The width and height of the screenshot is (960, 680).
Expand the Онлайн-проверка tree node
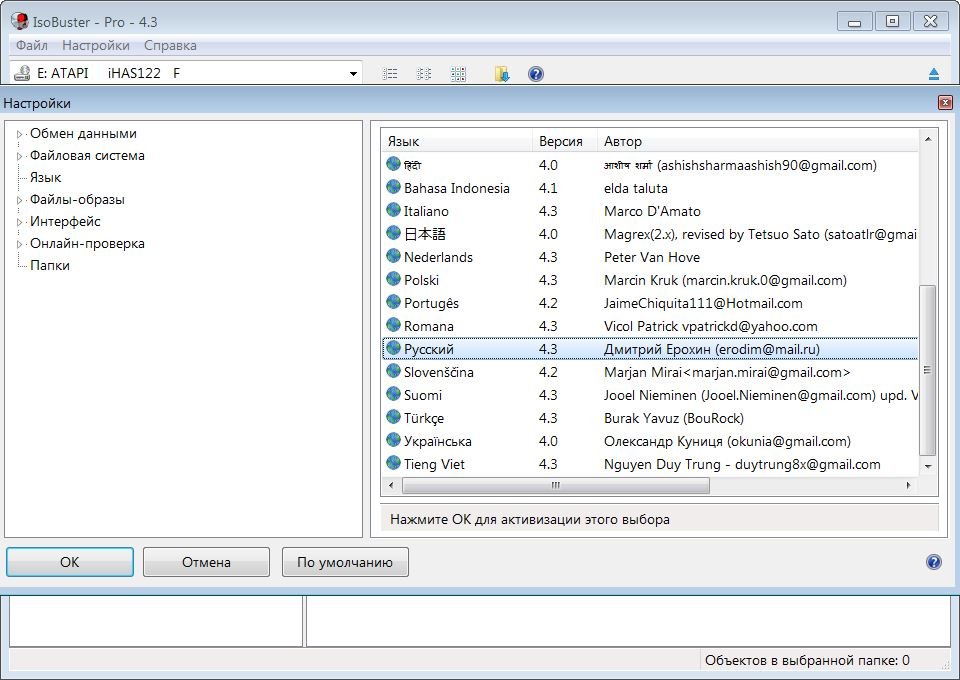20,244
